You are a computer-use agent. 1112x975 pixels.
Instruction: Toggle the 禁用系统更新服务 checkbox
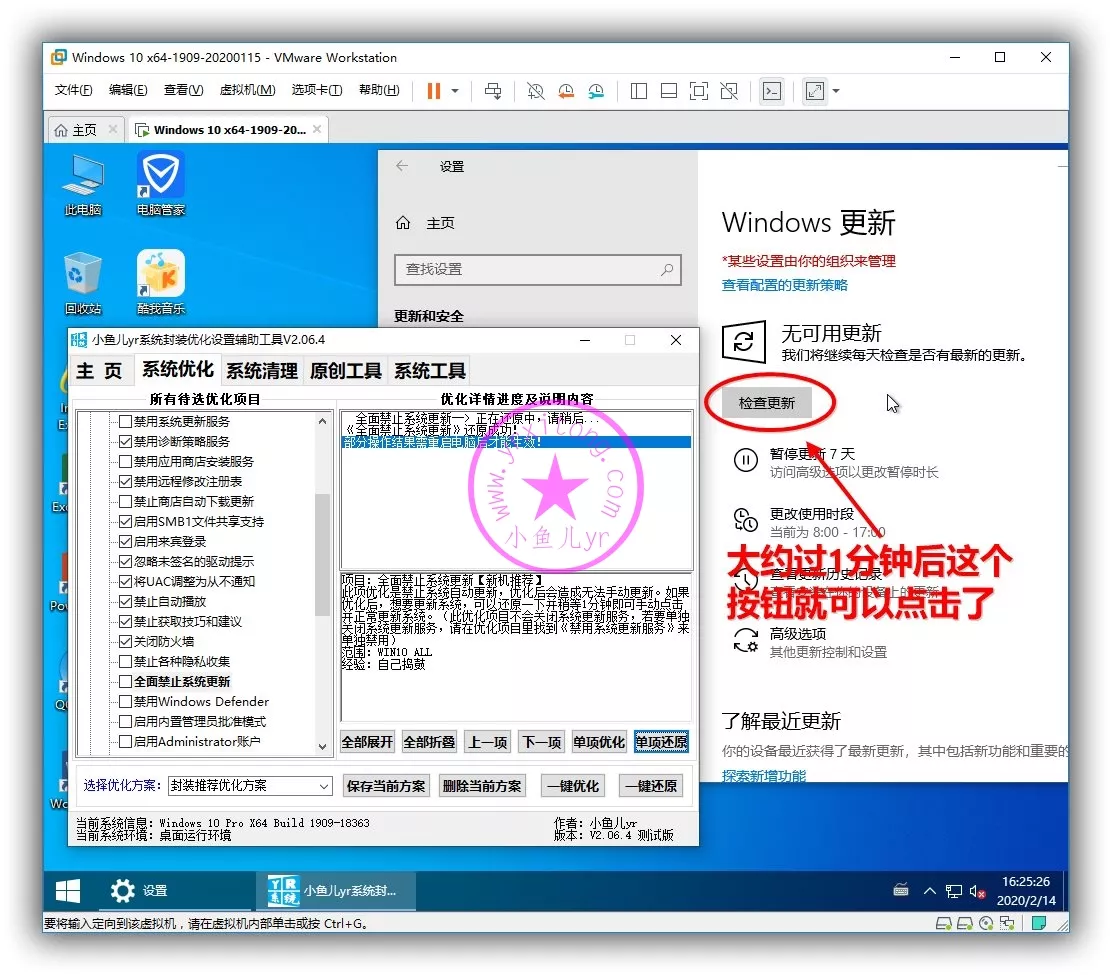click(x=125, y=421)
